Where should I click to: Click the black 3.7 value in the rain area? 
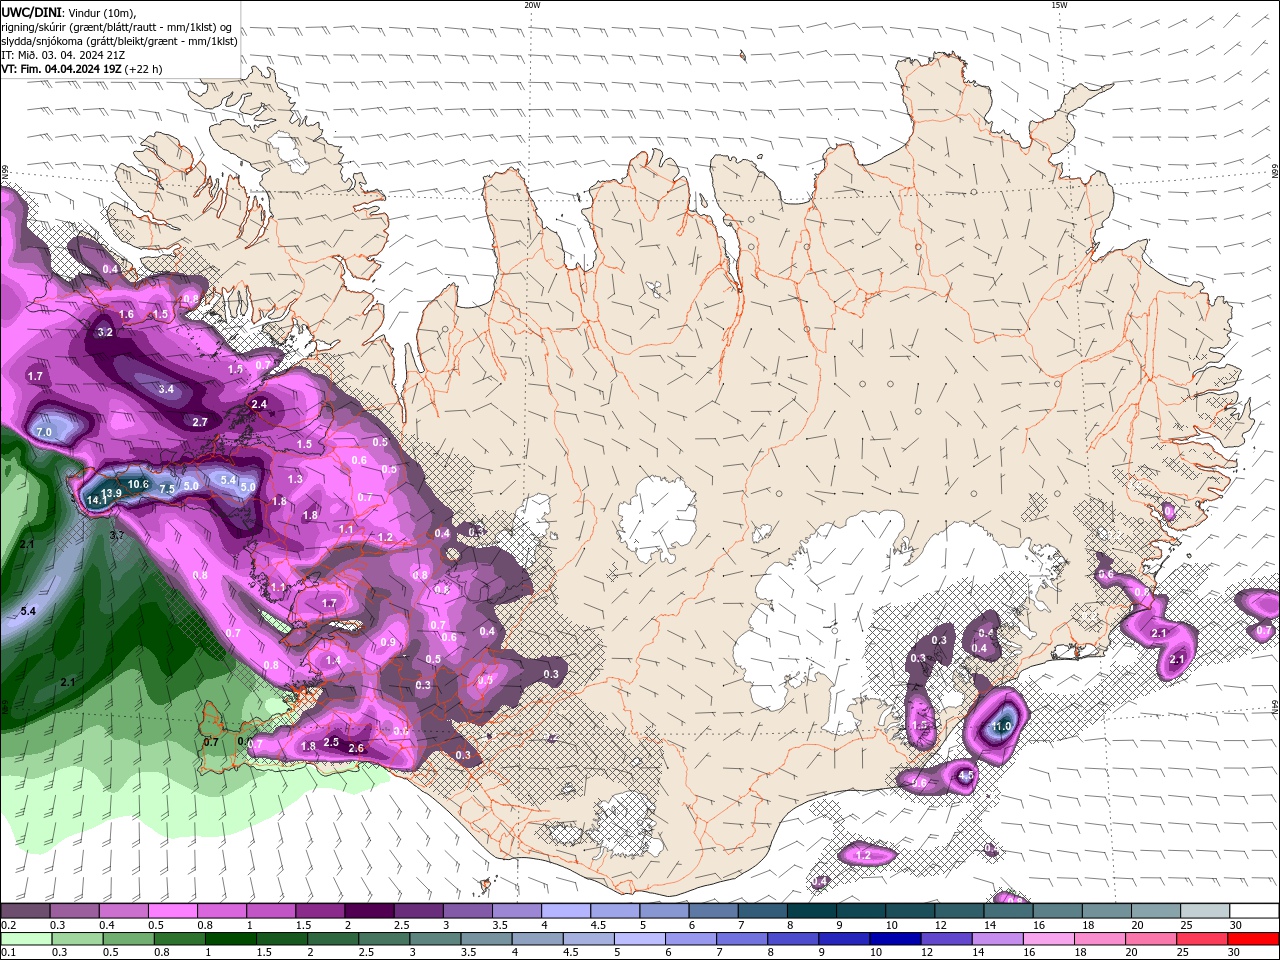click(117, 535)
